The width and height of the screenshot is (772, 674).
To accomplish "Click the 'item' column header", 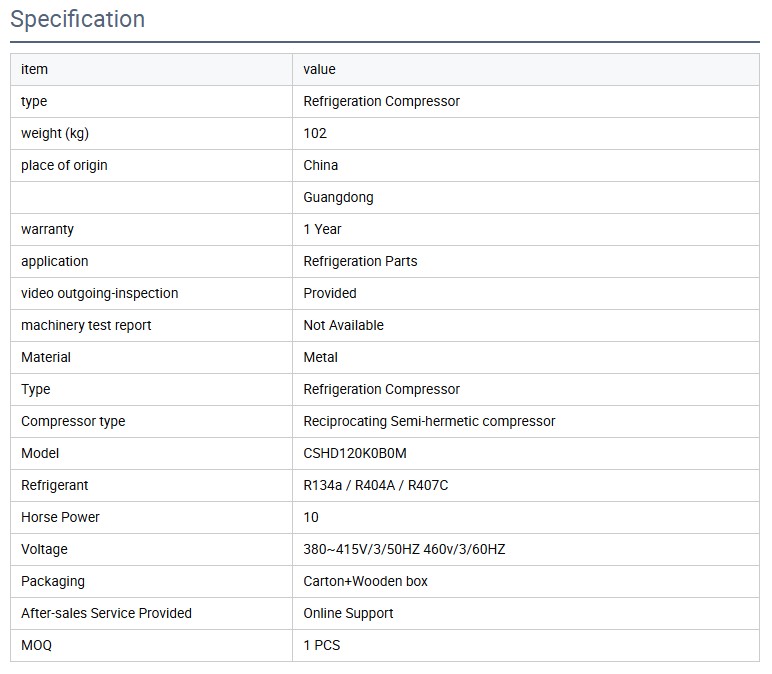I will click(34, 69).
